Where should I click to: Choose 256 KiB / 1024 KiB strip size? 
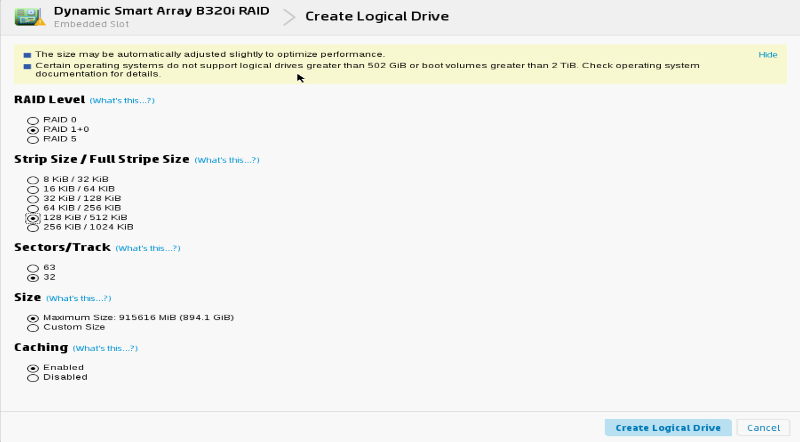(33, 228)
